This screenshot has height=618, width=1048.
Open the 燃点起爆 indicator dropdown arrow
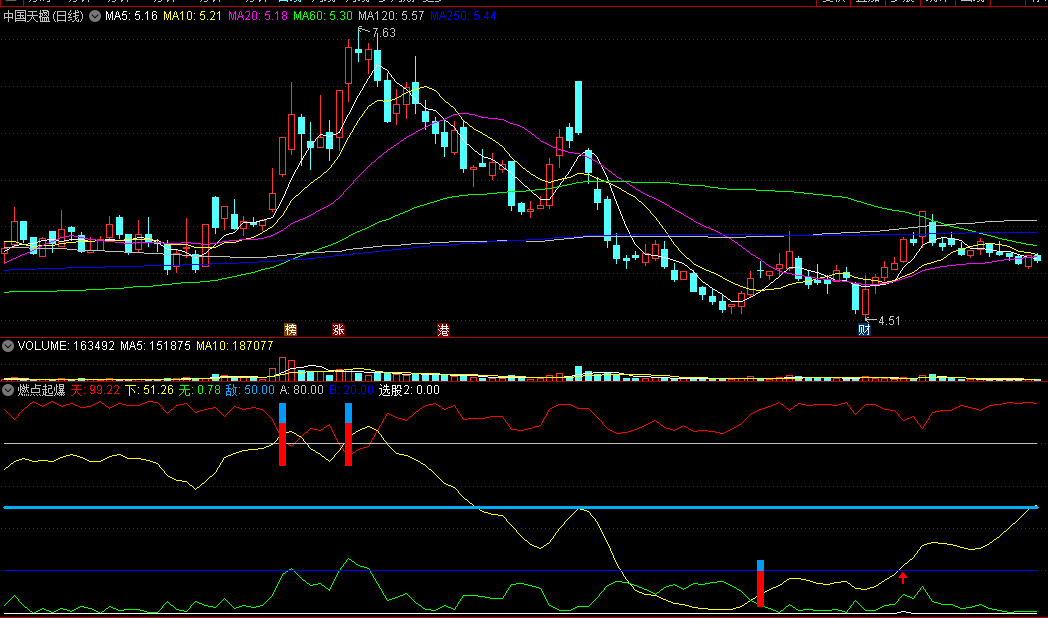pos(9,389)
